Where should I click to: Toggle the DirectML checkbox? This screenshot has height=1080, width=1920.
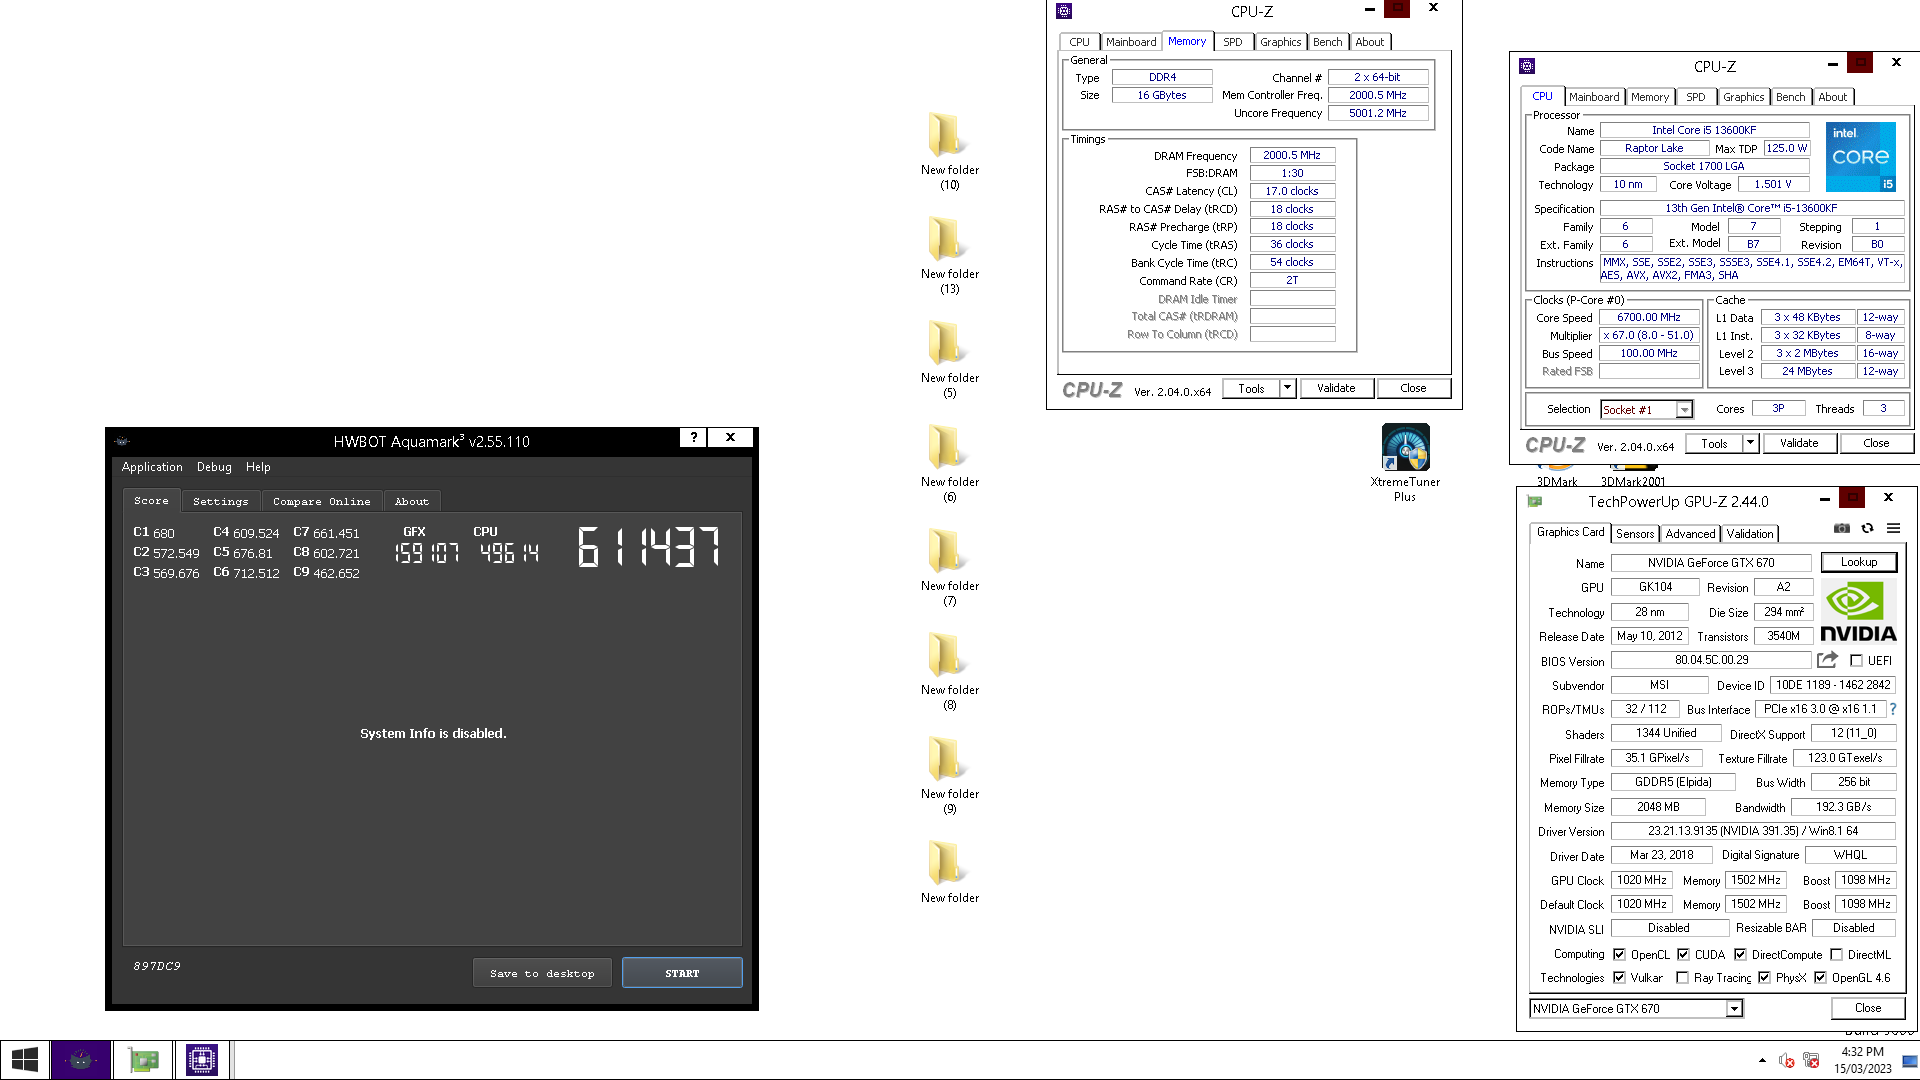[x=1836, y=955]
